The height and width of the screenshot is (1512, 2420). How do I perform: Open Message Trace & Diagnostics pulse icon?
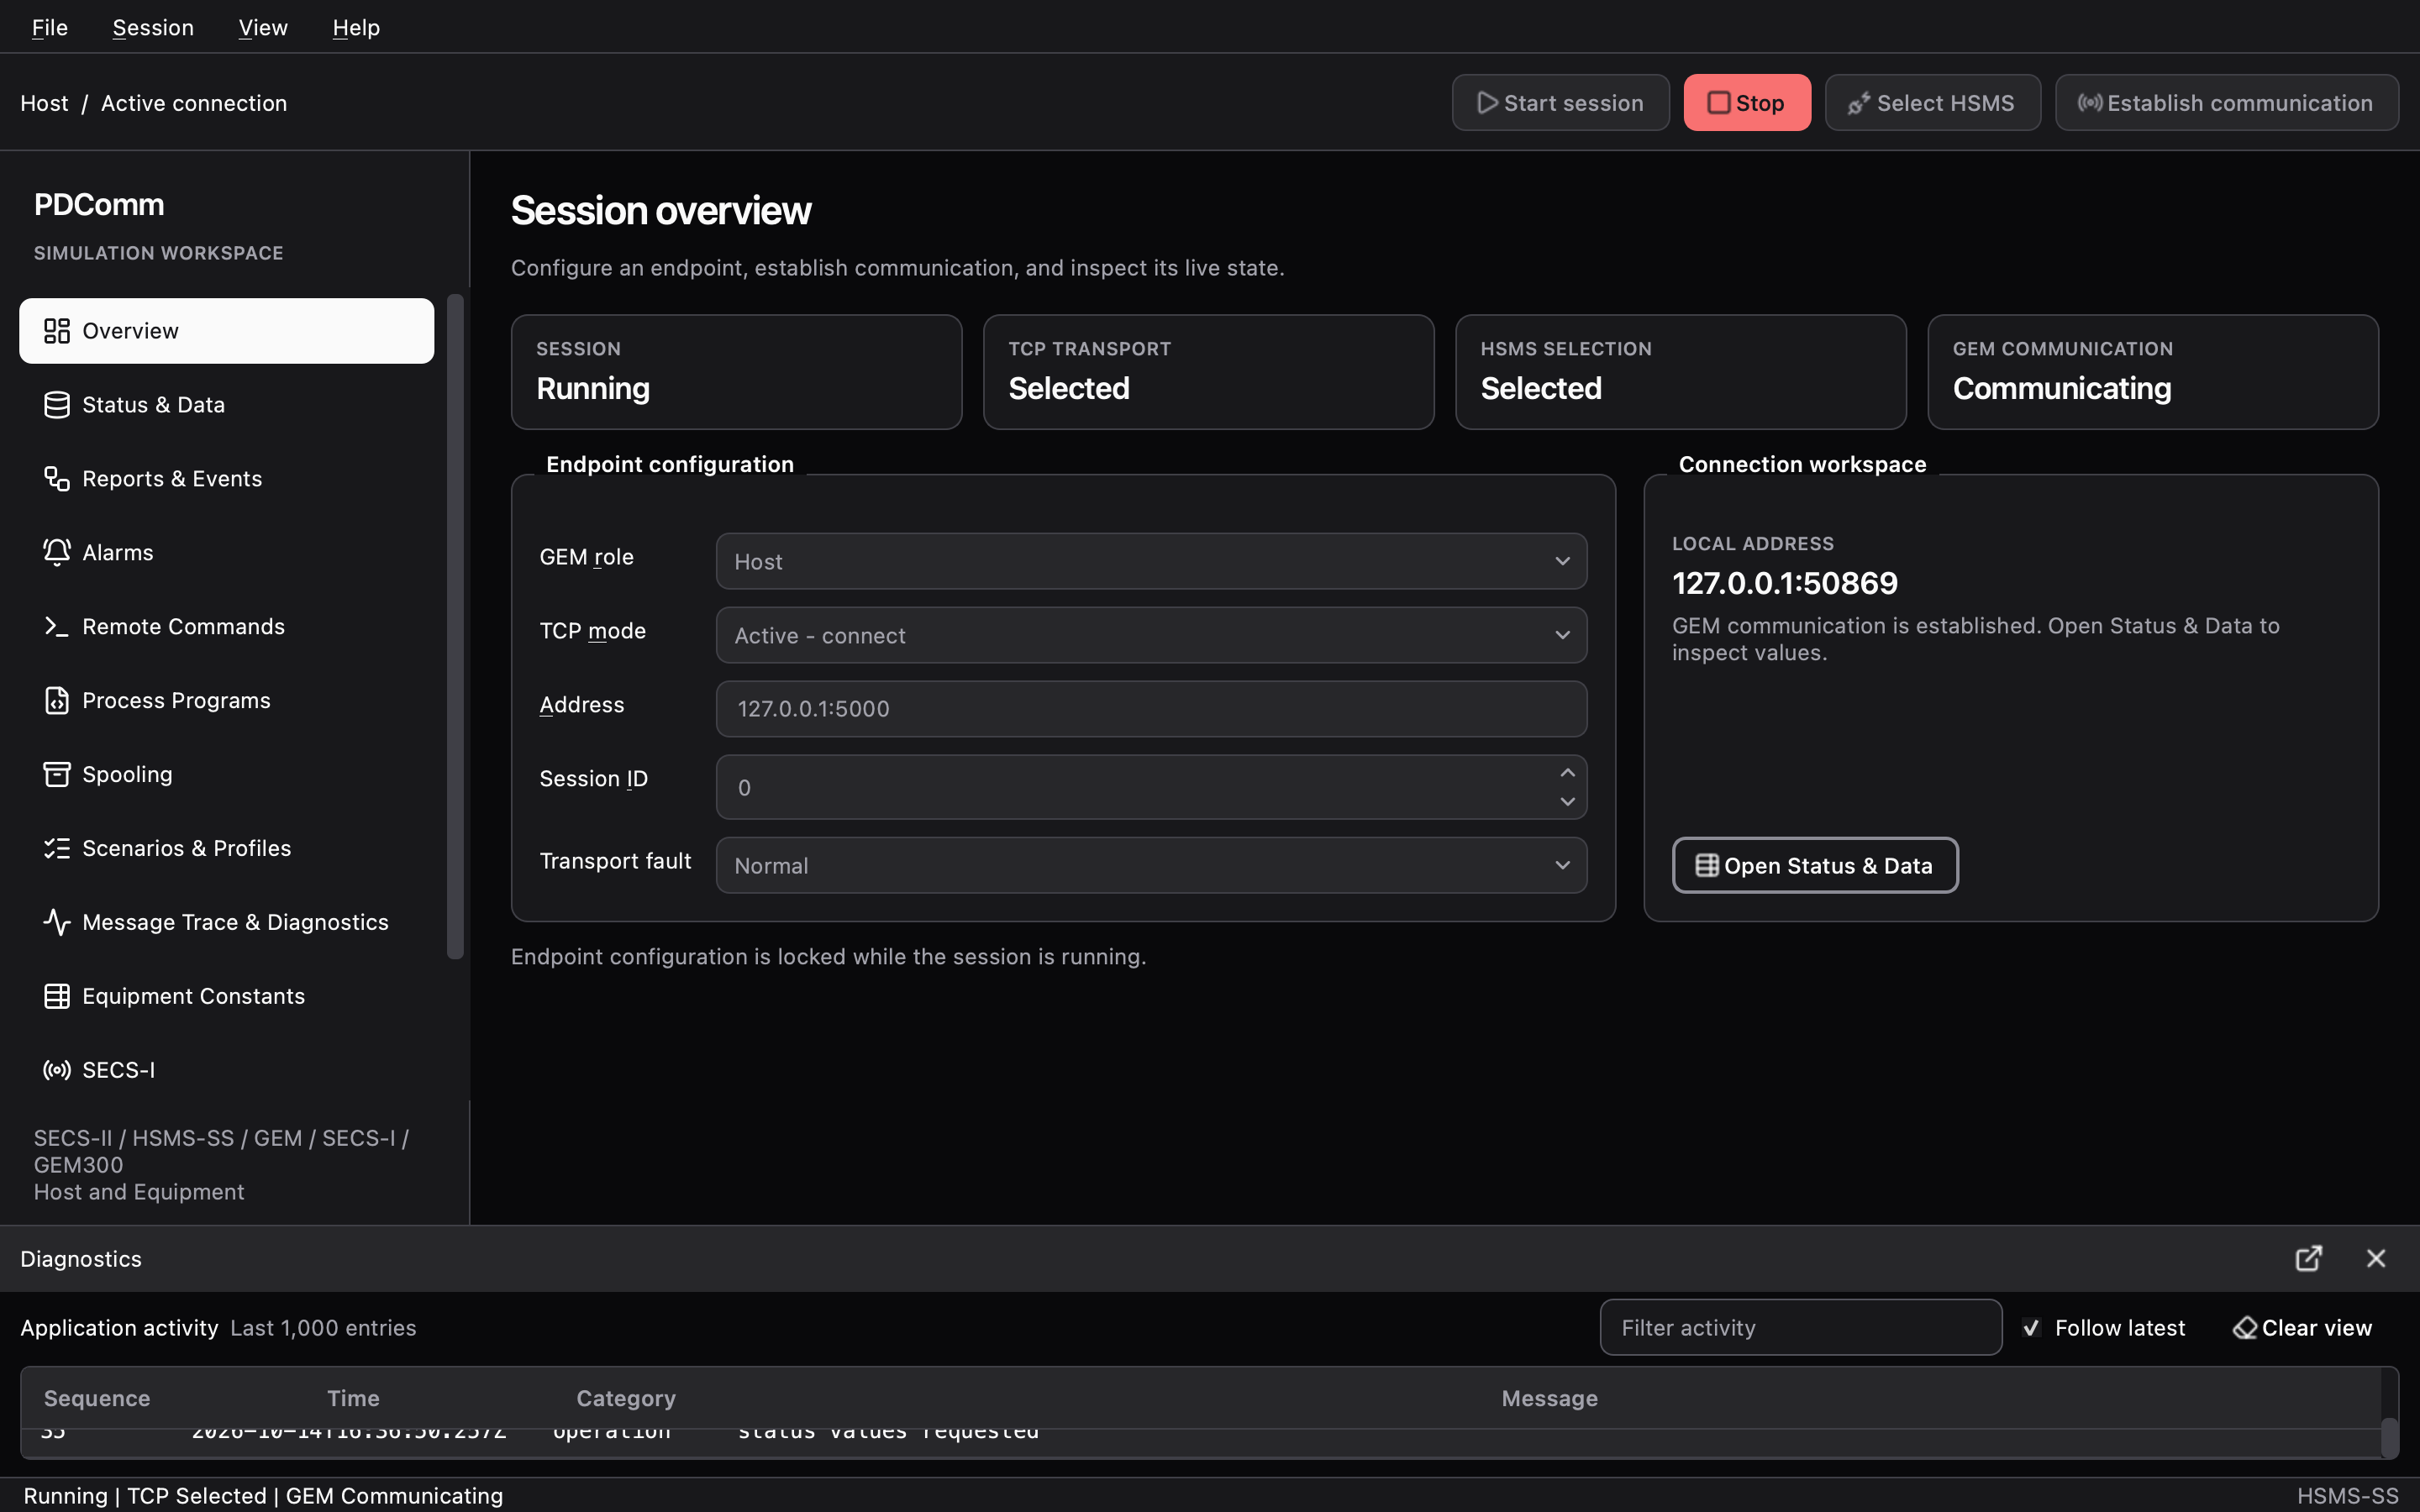point(57,923)
